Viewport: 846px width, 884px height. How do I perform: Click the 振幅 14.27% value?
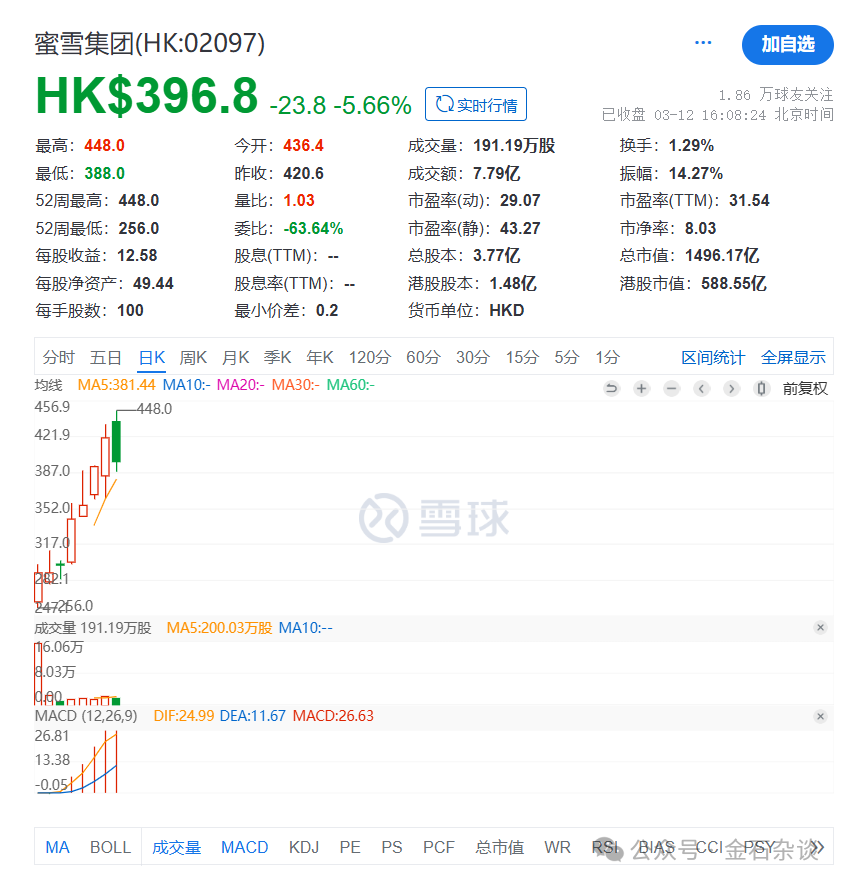(696, 173)
